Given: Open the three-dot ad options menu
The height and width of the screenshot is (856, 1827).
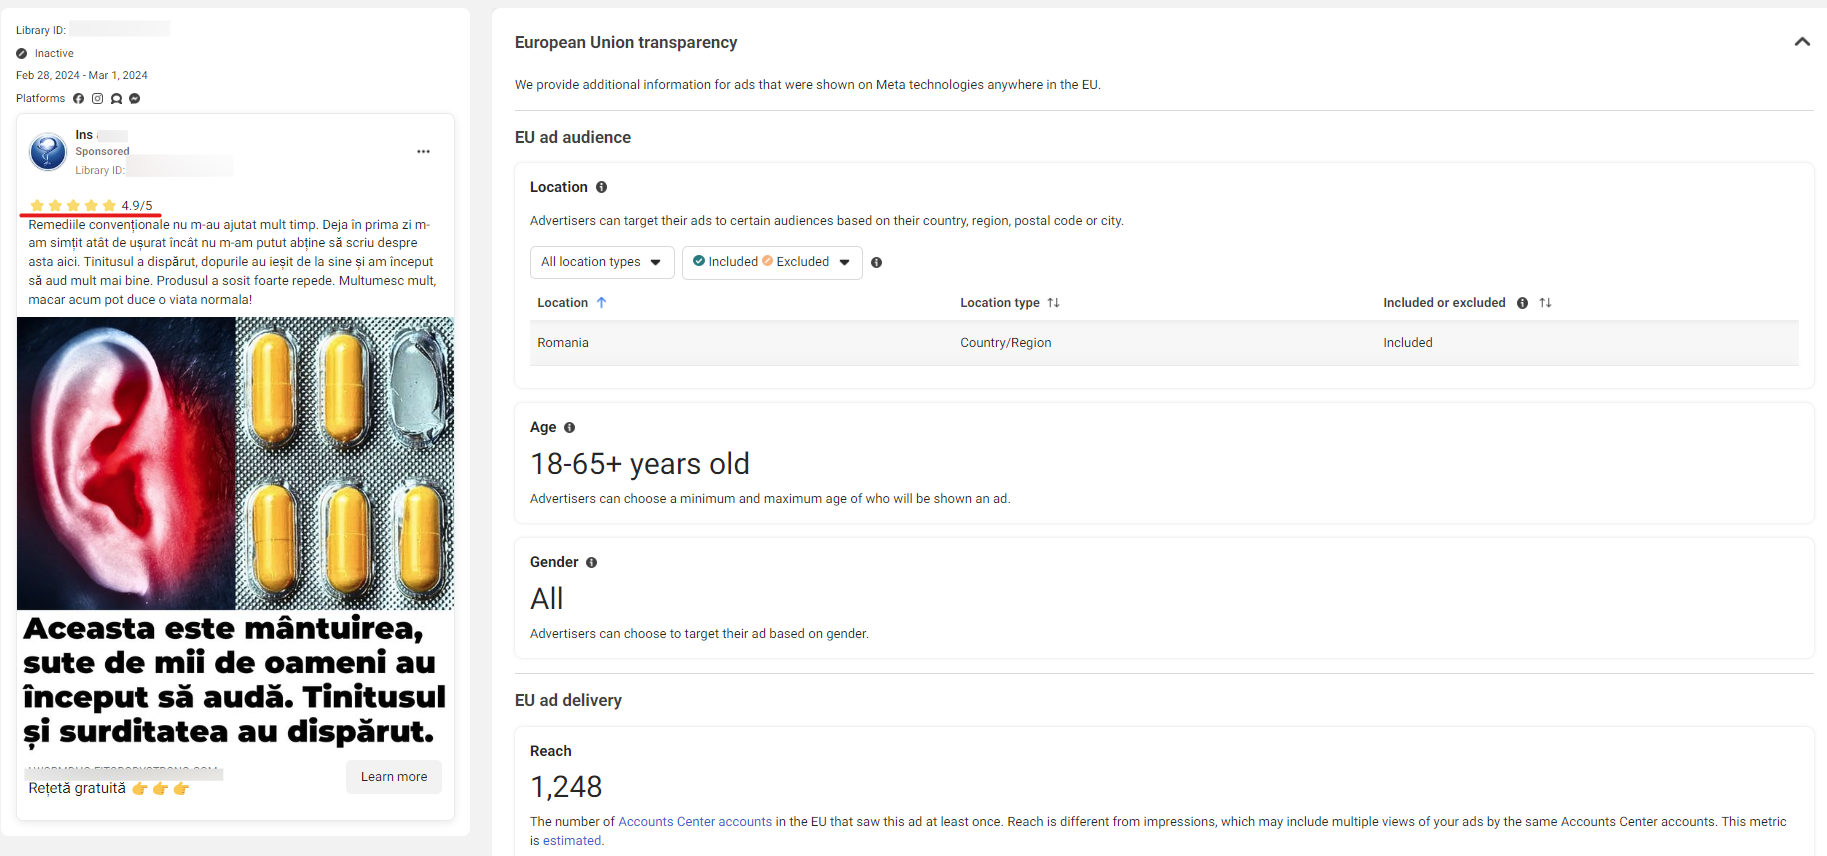Looking at the screenshot, I should [x=423, y=152].
